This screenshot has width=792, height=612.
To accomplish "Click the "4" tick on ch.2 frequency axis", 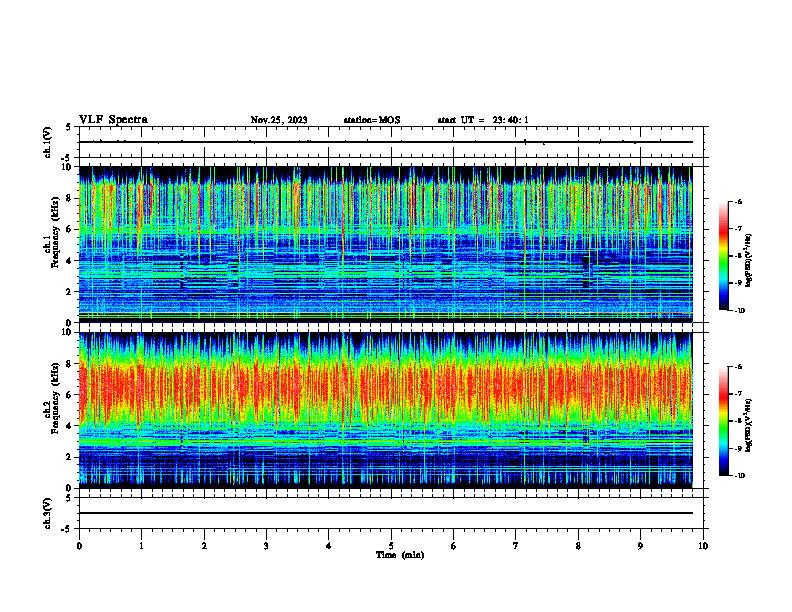I will [69, 426].
